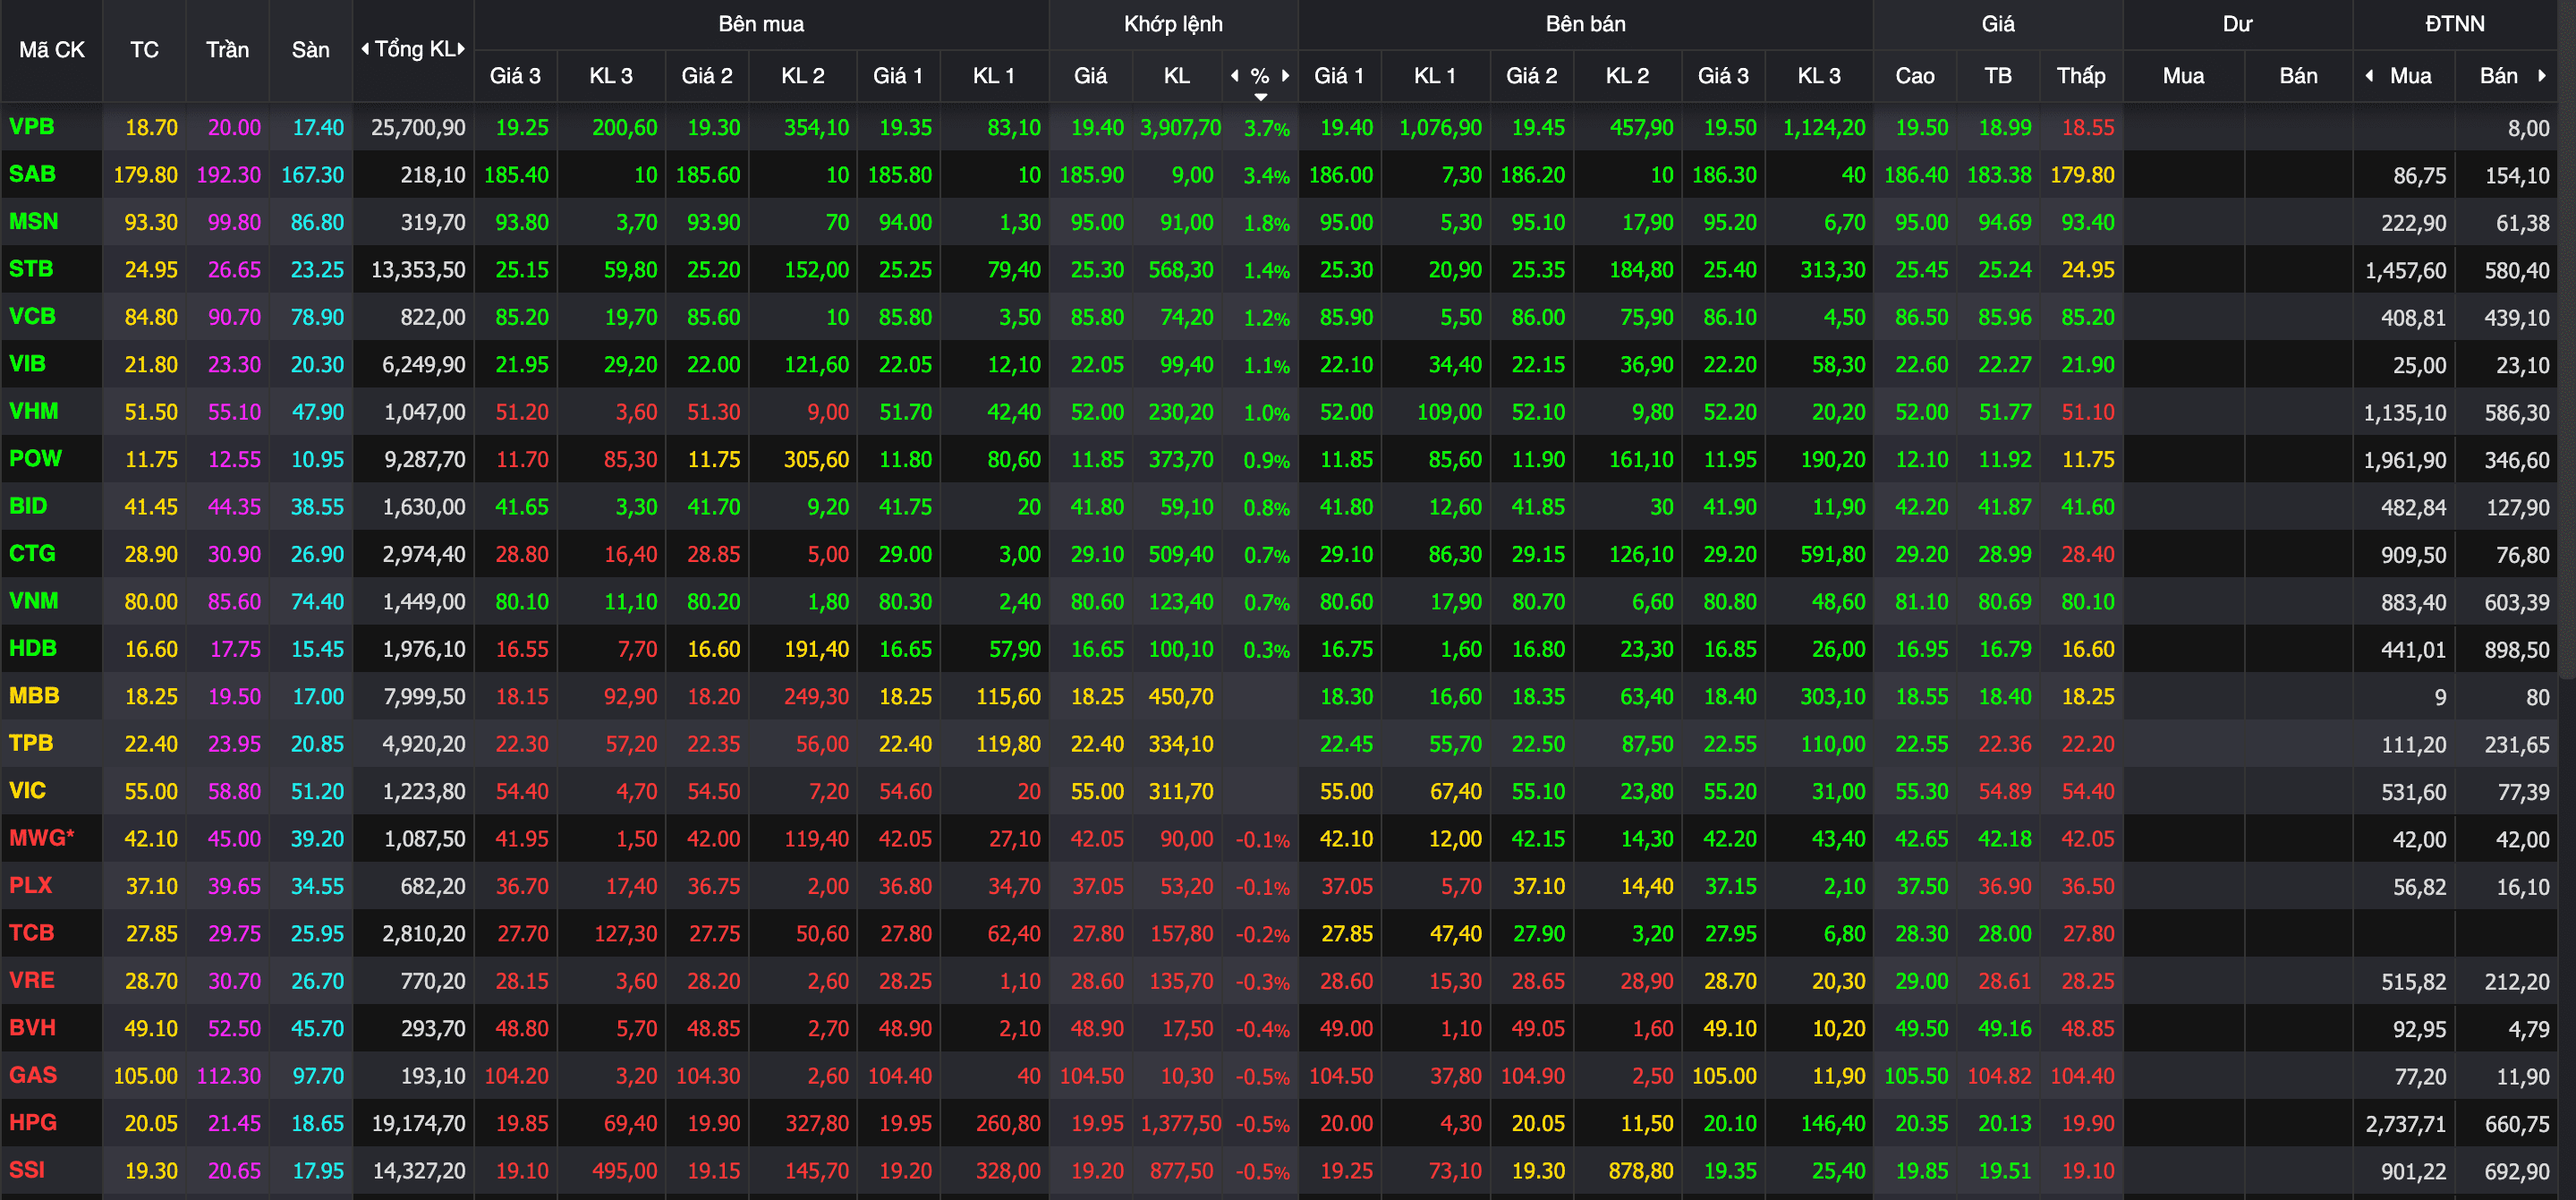Open the MBB stock symbol
This screenshot has width=2576, height=1200.
point(34,696)
